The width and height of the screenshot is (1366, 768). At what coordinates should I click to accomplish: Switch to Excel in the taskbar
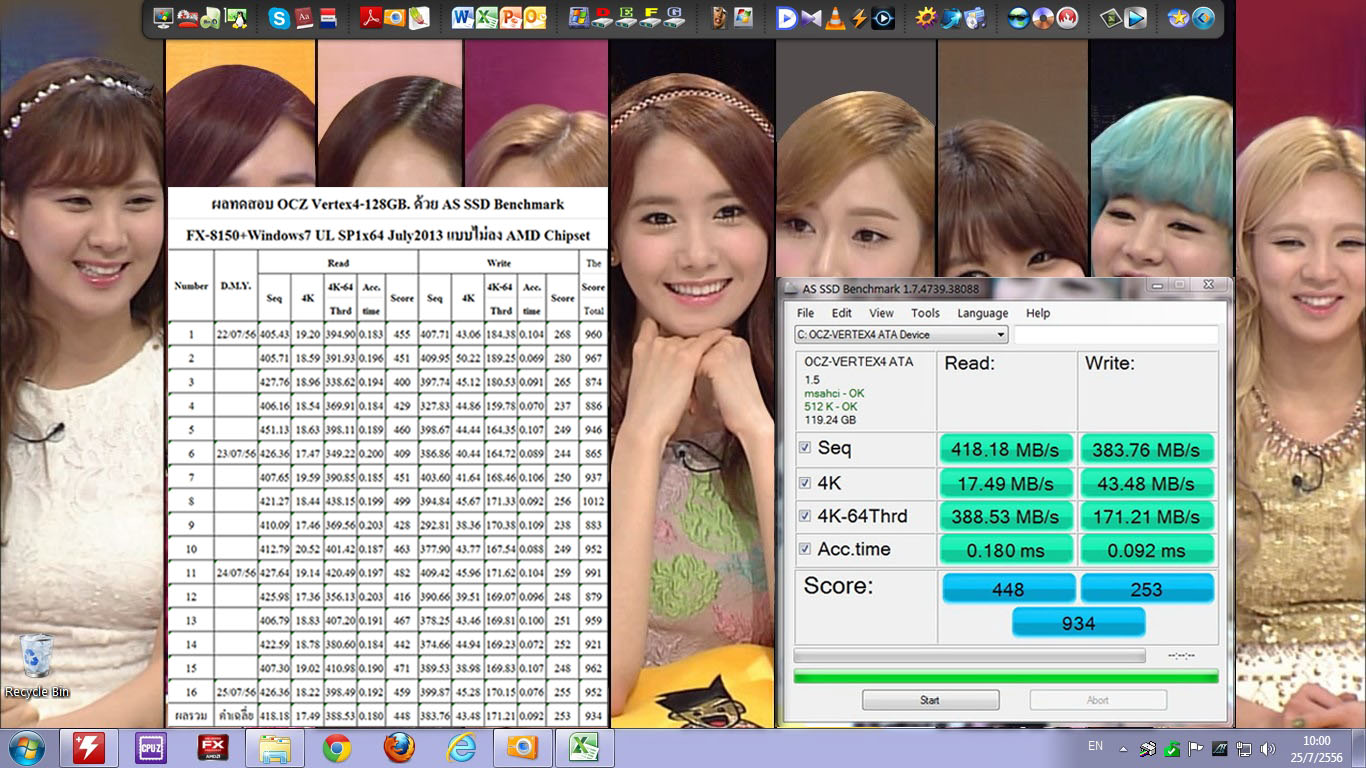(x=583, y=748)
